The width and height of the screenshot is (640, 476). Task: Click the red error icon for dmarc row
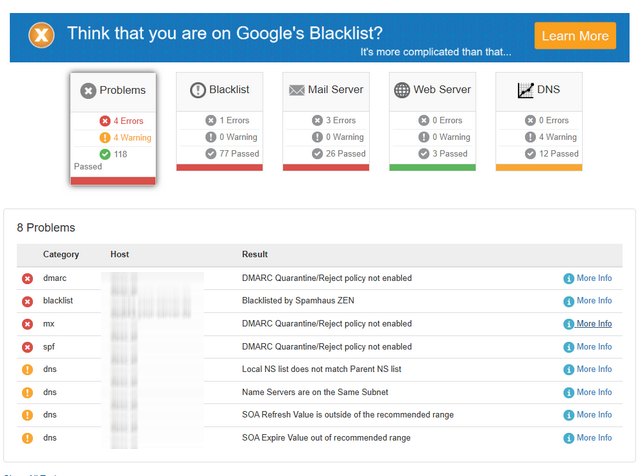(27, 278)
